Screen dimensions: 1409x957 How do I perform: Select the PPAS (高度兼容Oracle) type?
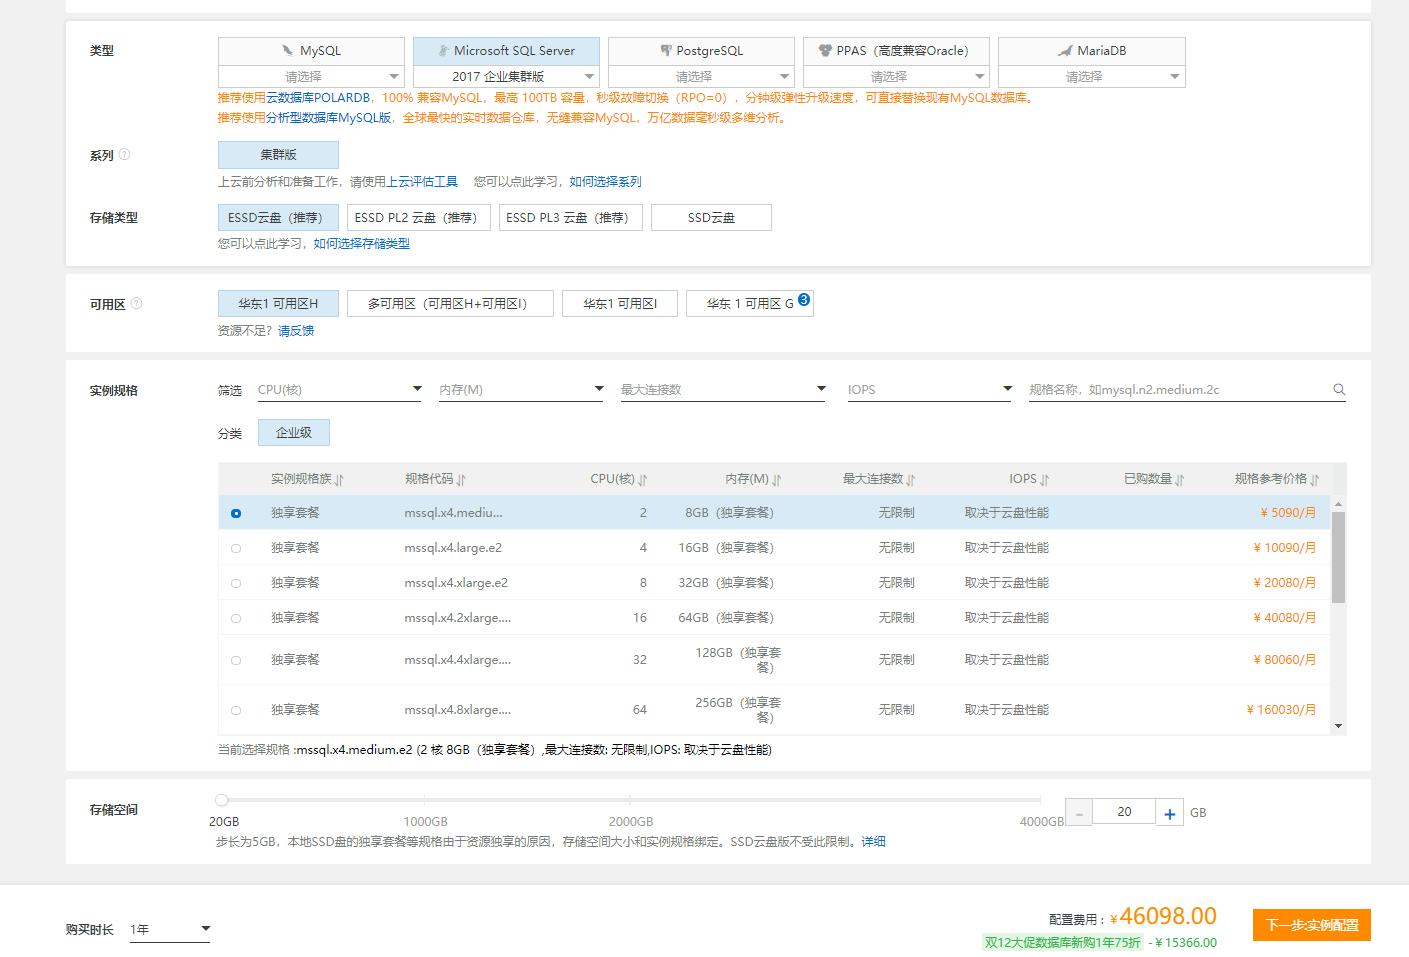(896, 51)
